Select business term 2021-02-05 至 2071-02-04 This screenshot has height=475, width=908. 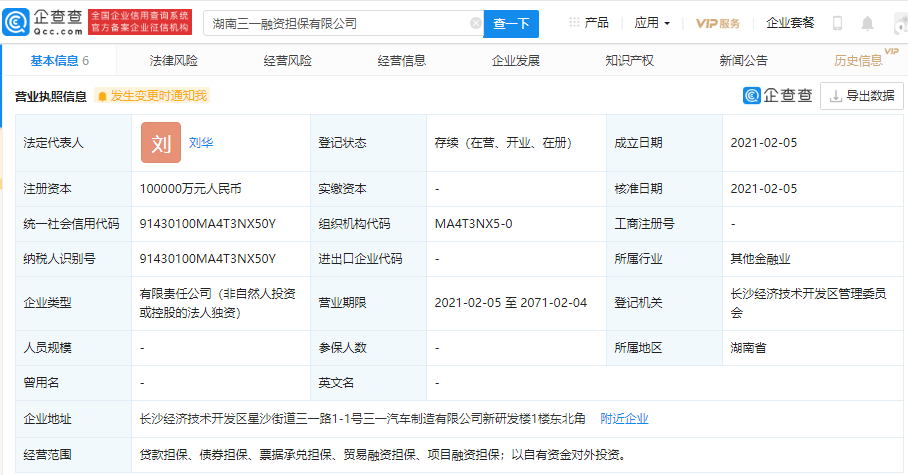click(x=511, y=302)
